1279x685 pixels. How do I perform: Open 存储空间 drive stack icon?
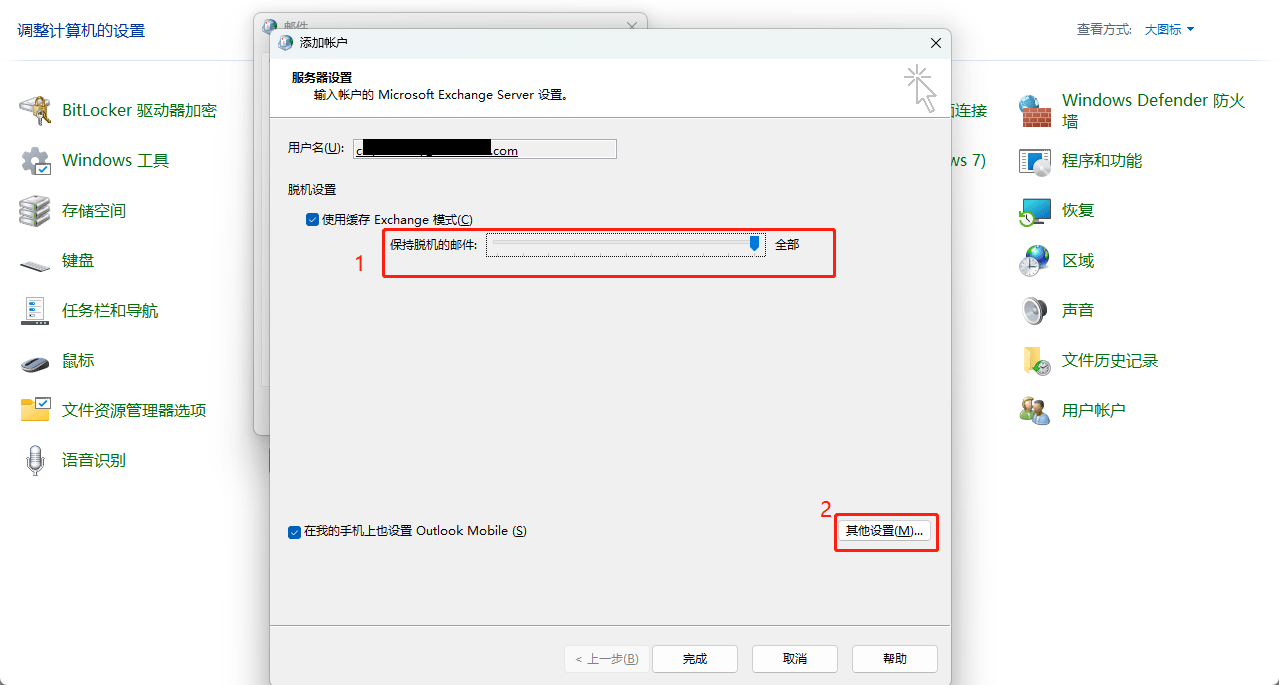[35, 210]
